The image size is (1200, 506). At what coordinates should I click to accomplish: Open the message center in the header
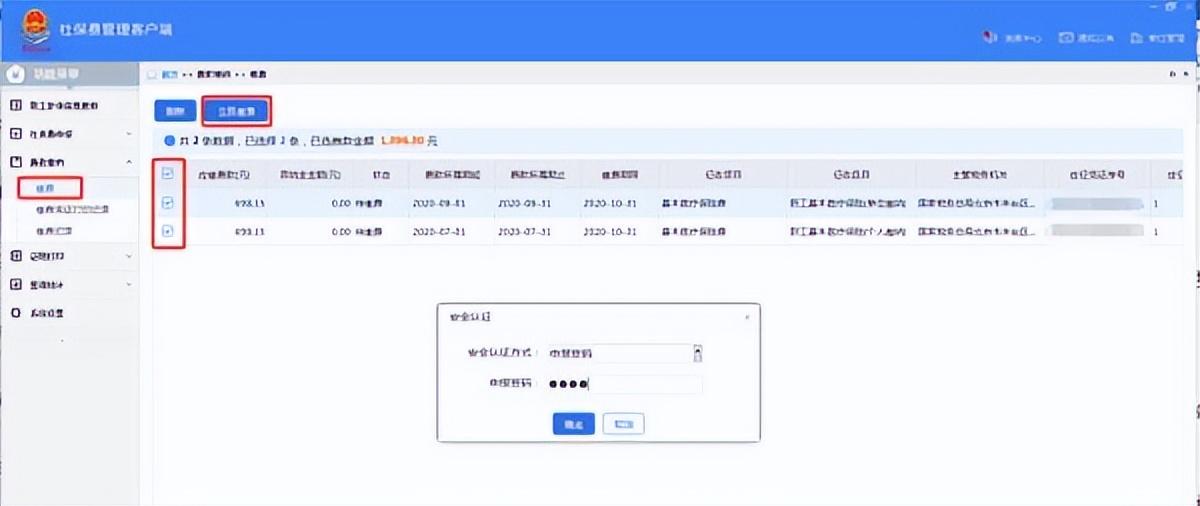[1012, 38]
